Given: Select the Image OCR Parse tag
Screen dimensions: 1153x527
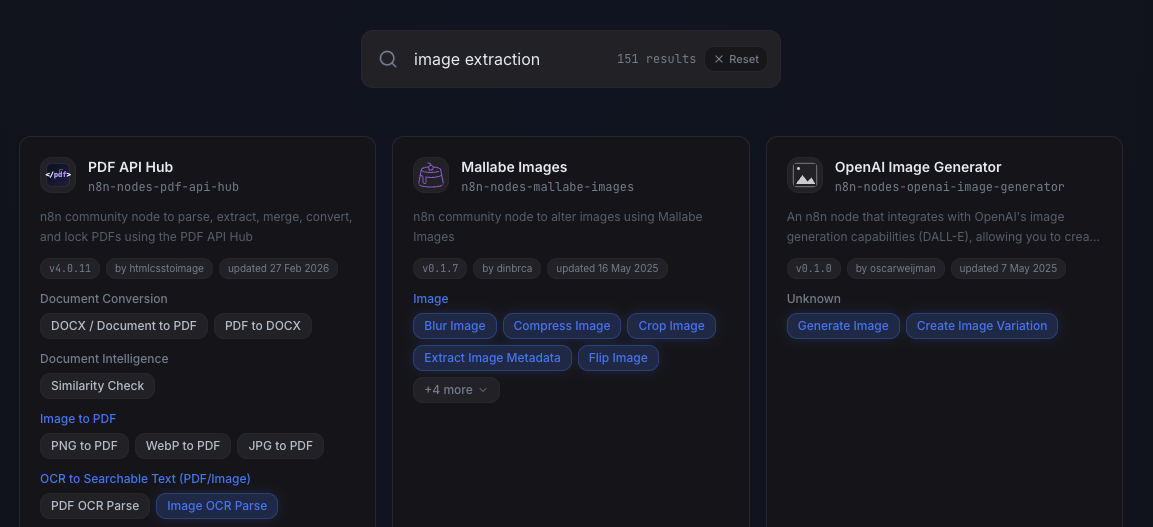Looking at the screenshot, I should 217,506.
